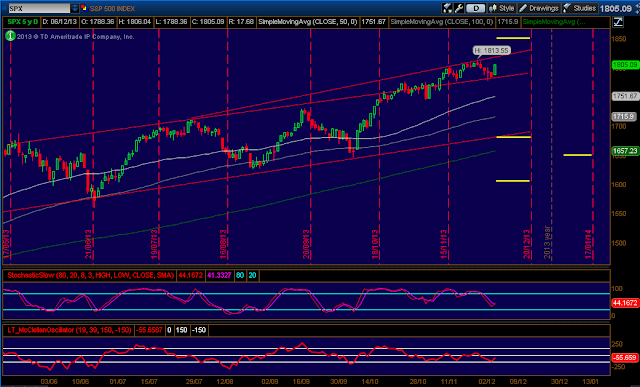The width and height of the screenshot is (640, 387).
Task: Click the H: 1813.55 high price bubble
Action: coord(492,51)
